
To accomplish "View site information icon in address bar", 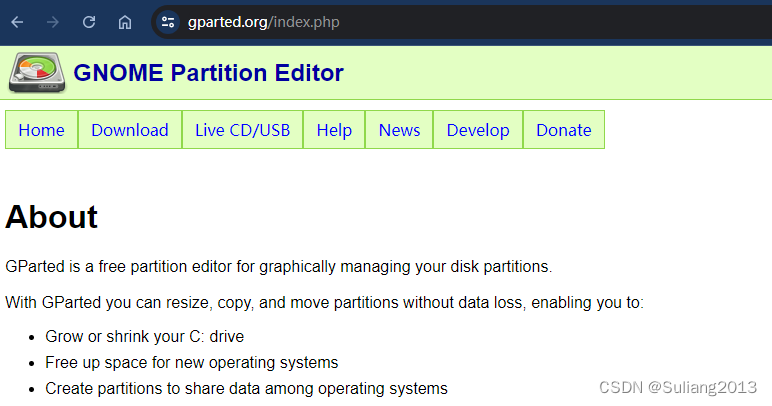I will (168, 22).
